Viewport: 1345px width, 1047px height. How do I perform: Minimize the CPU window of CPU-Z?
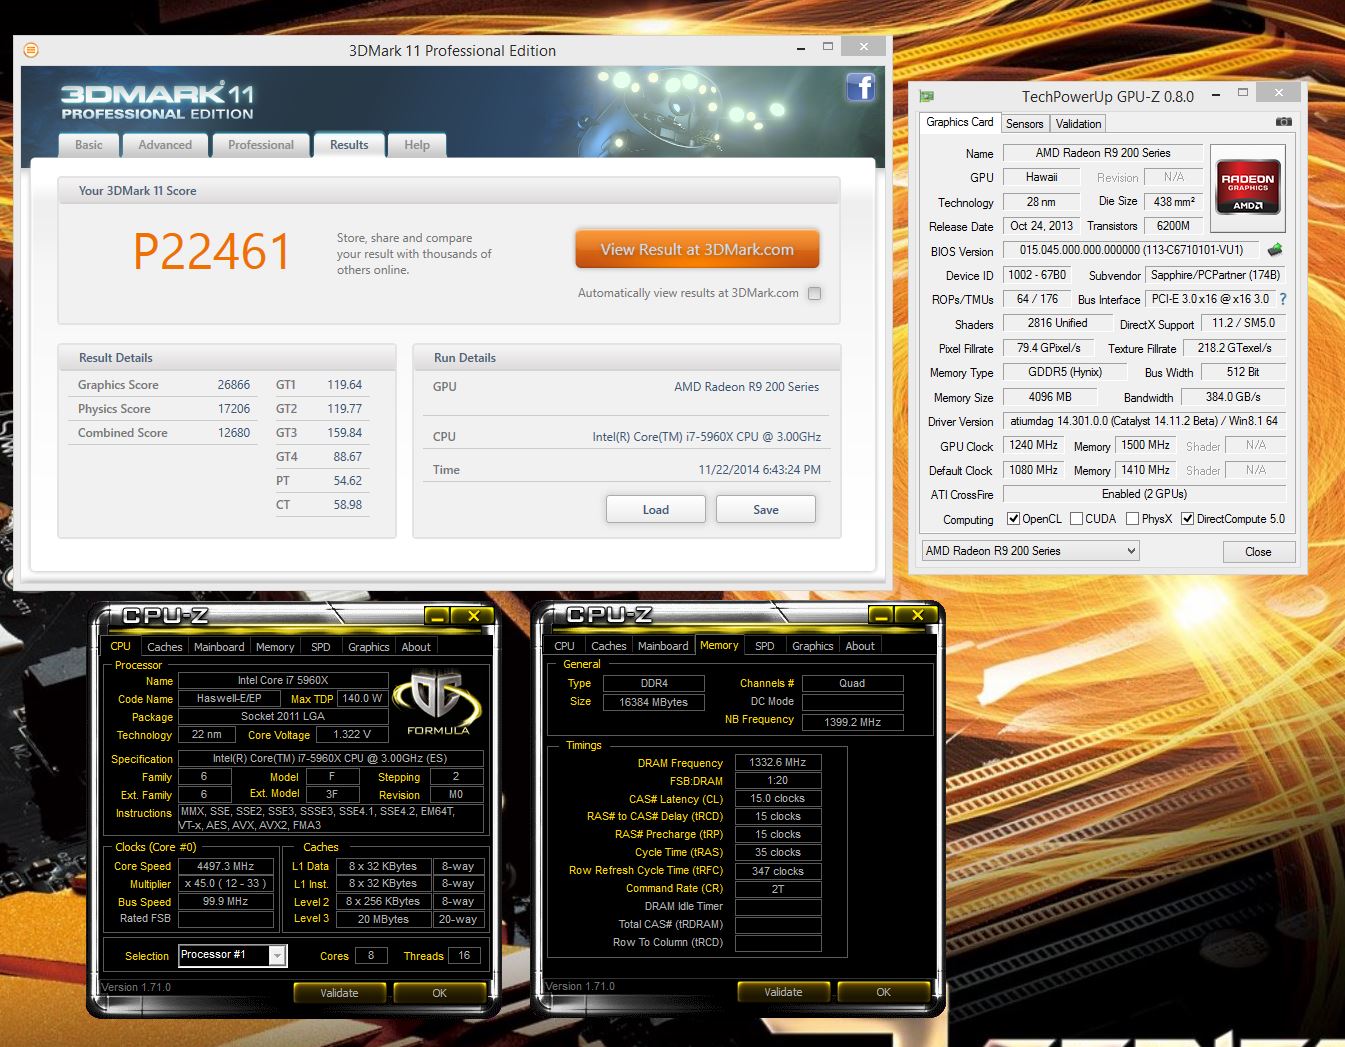437,615
